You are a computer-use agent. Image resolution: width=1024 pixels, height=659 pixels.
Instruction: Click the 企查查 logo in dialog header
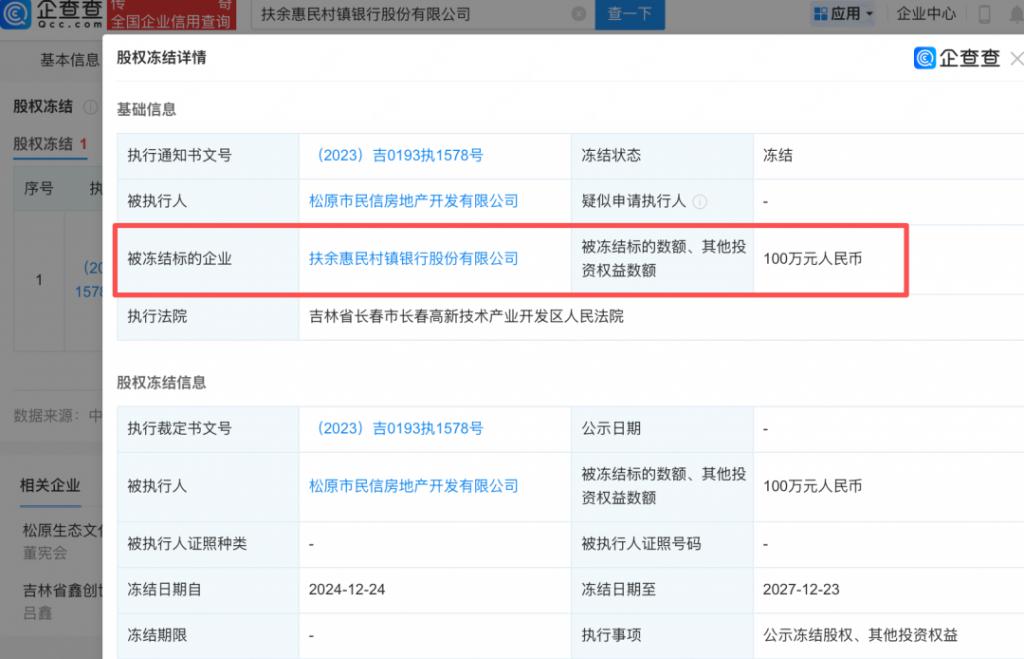point(957,58)
